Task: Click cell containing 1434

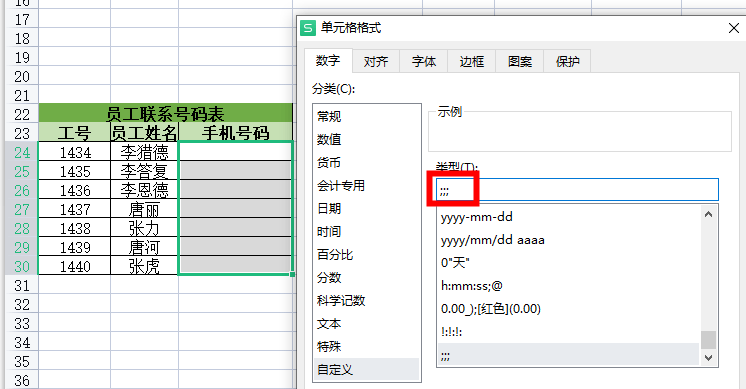Action: (75, 152)
